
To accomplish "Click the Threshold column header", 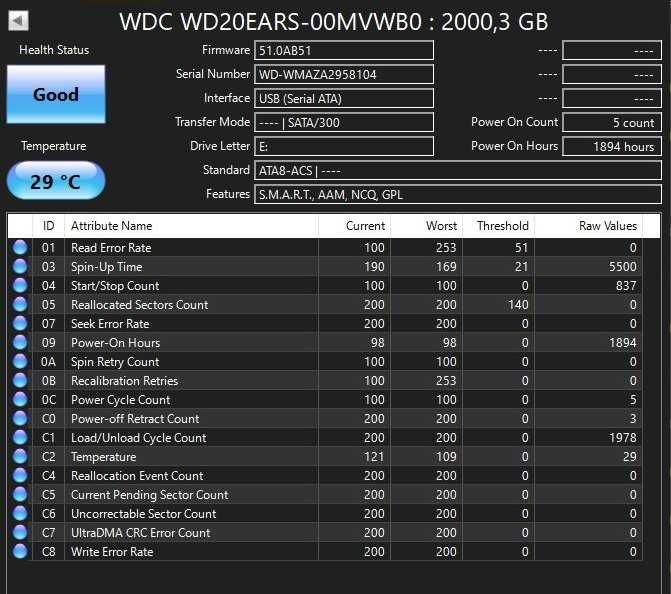I will click(498, 226).
